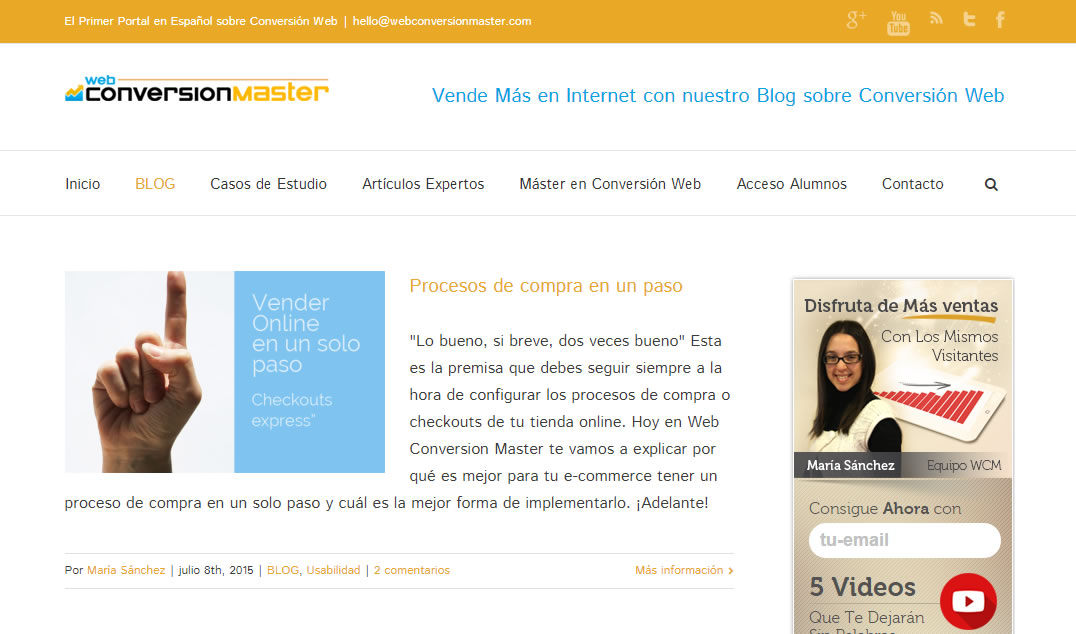
Task: Open the article 'Procesos de compra en un paso'
Action: 546,285
